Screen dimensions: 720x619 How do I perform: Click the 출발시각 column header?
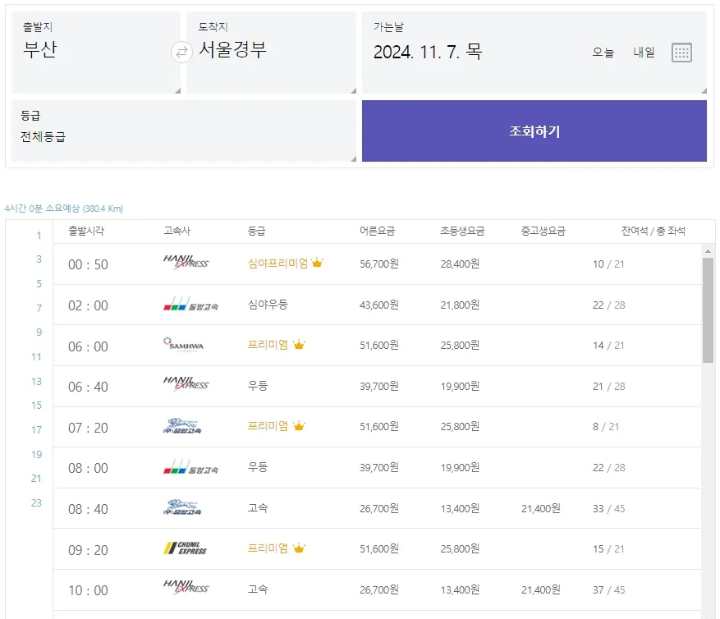point(86,231)
